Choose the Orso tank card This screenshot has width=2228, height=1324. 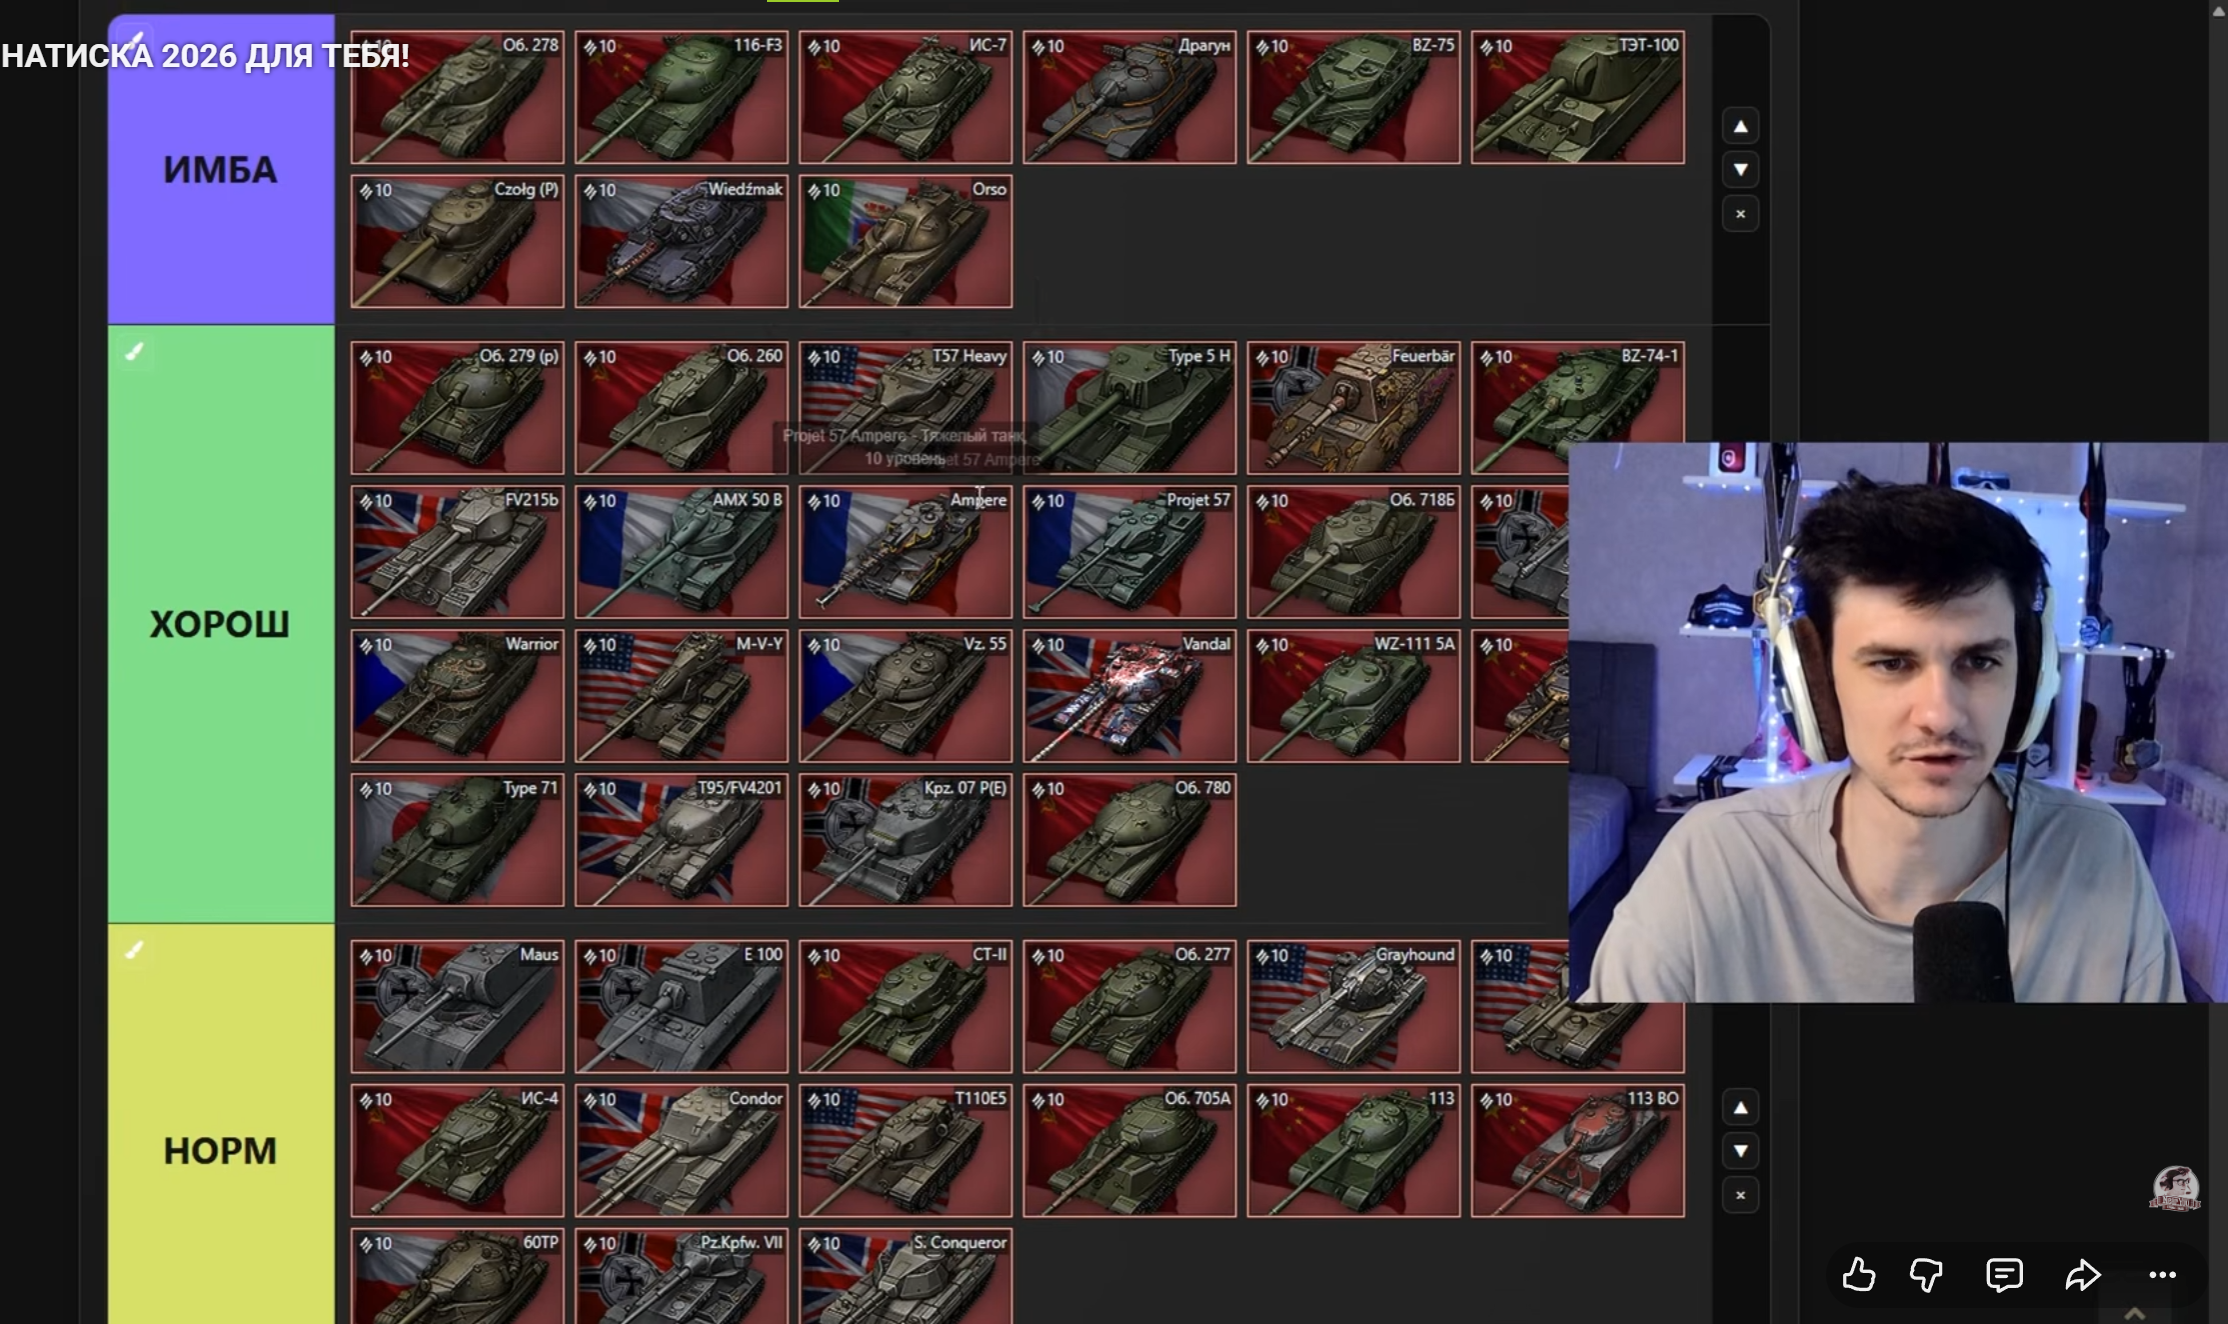pyautogui.click(x=905, y=241)
